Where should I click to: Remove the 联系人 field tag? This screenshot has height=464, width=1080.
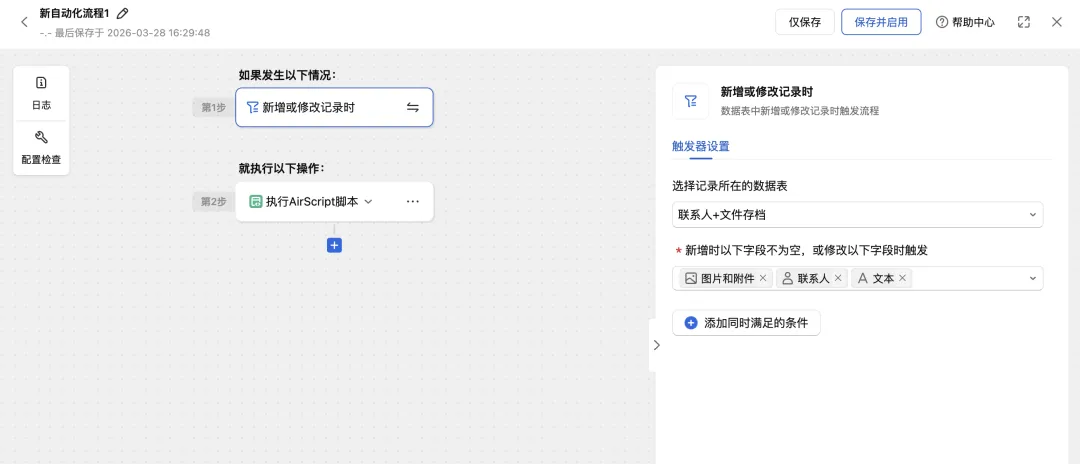pyautogui.click(x=838, y=279)
